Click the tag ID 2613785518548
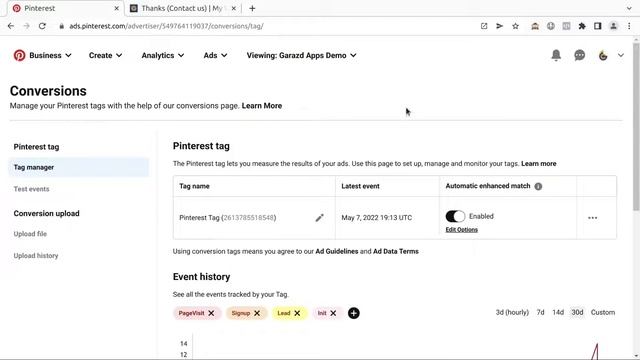Viewport: 640px width, 360px height. click(249, 218)
